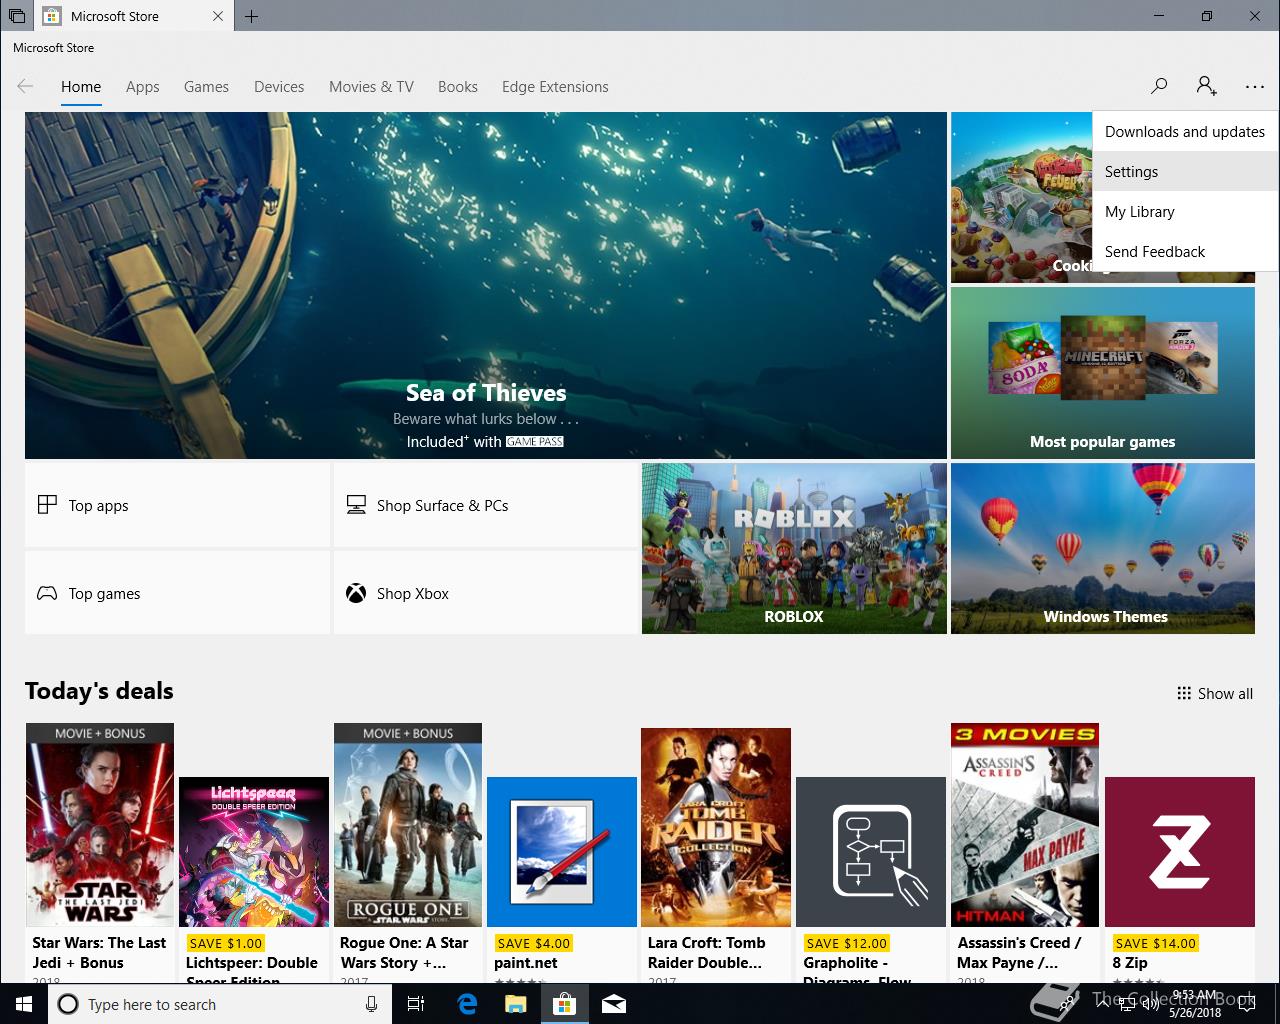Screen dimensions: 1280x1024
Task: Launch Microsoft Edge from the taskbar
Action: 467,1004
